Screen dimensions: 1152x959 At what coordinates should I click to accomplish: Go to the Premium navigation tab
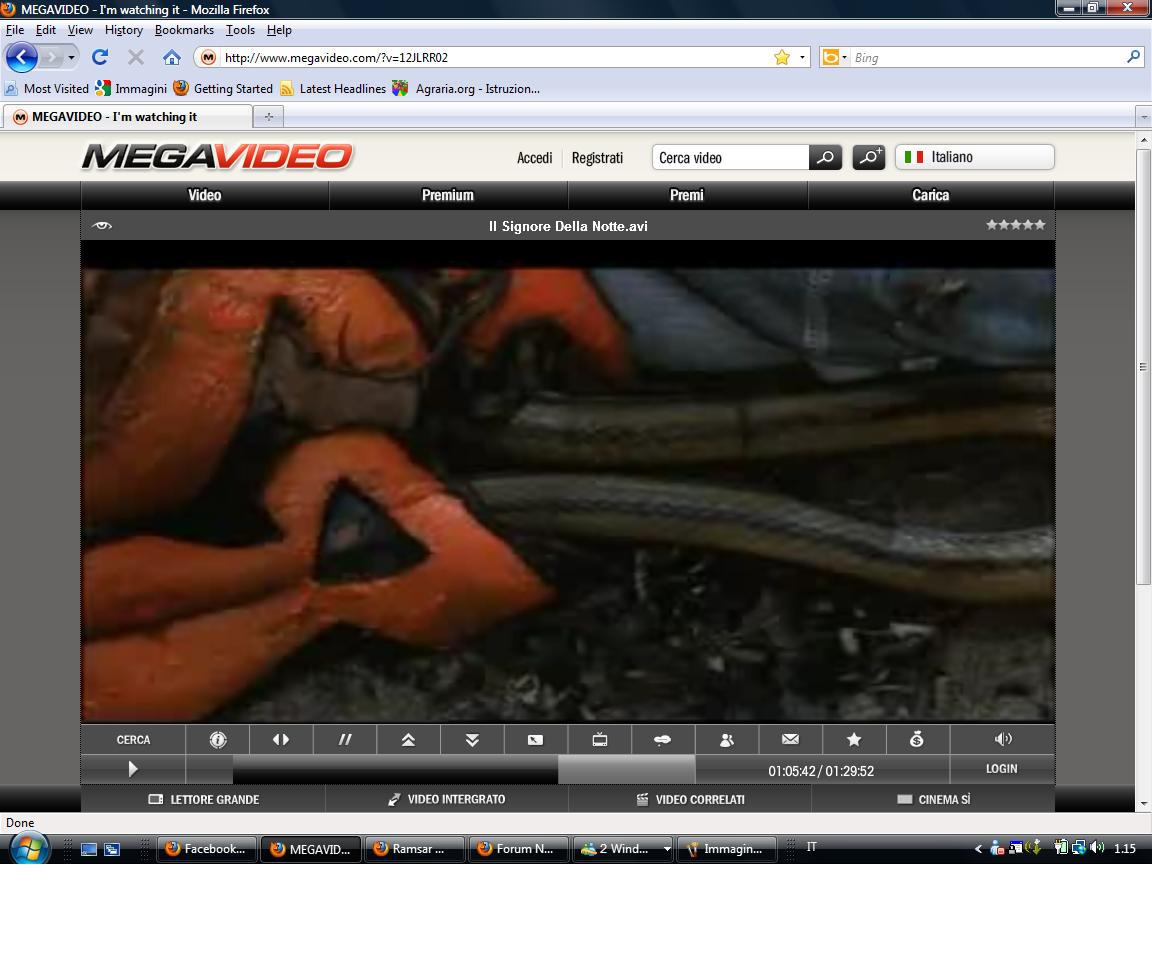[447, 195]
